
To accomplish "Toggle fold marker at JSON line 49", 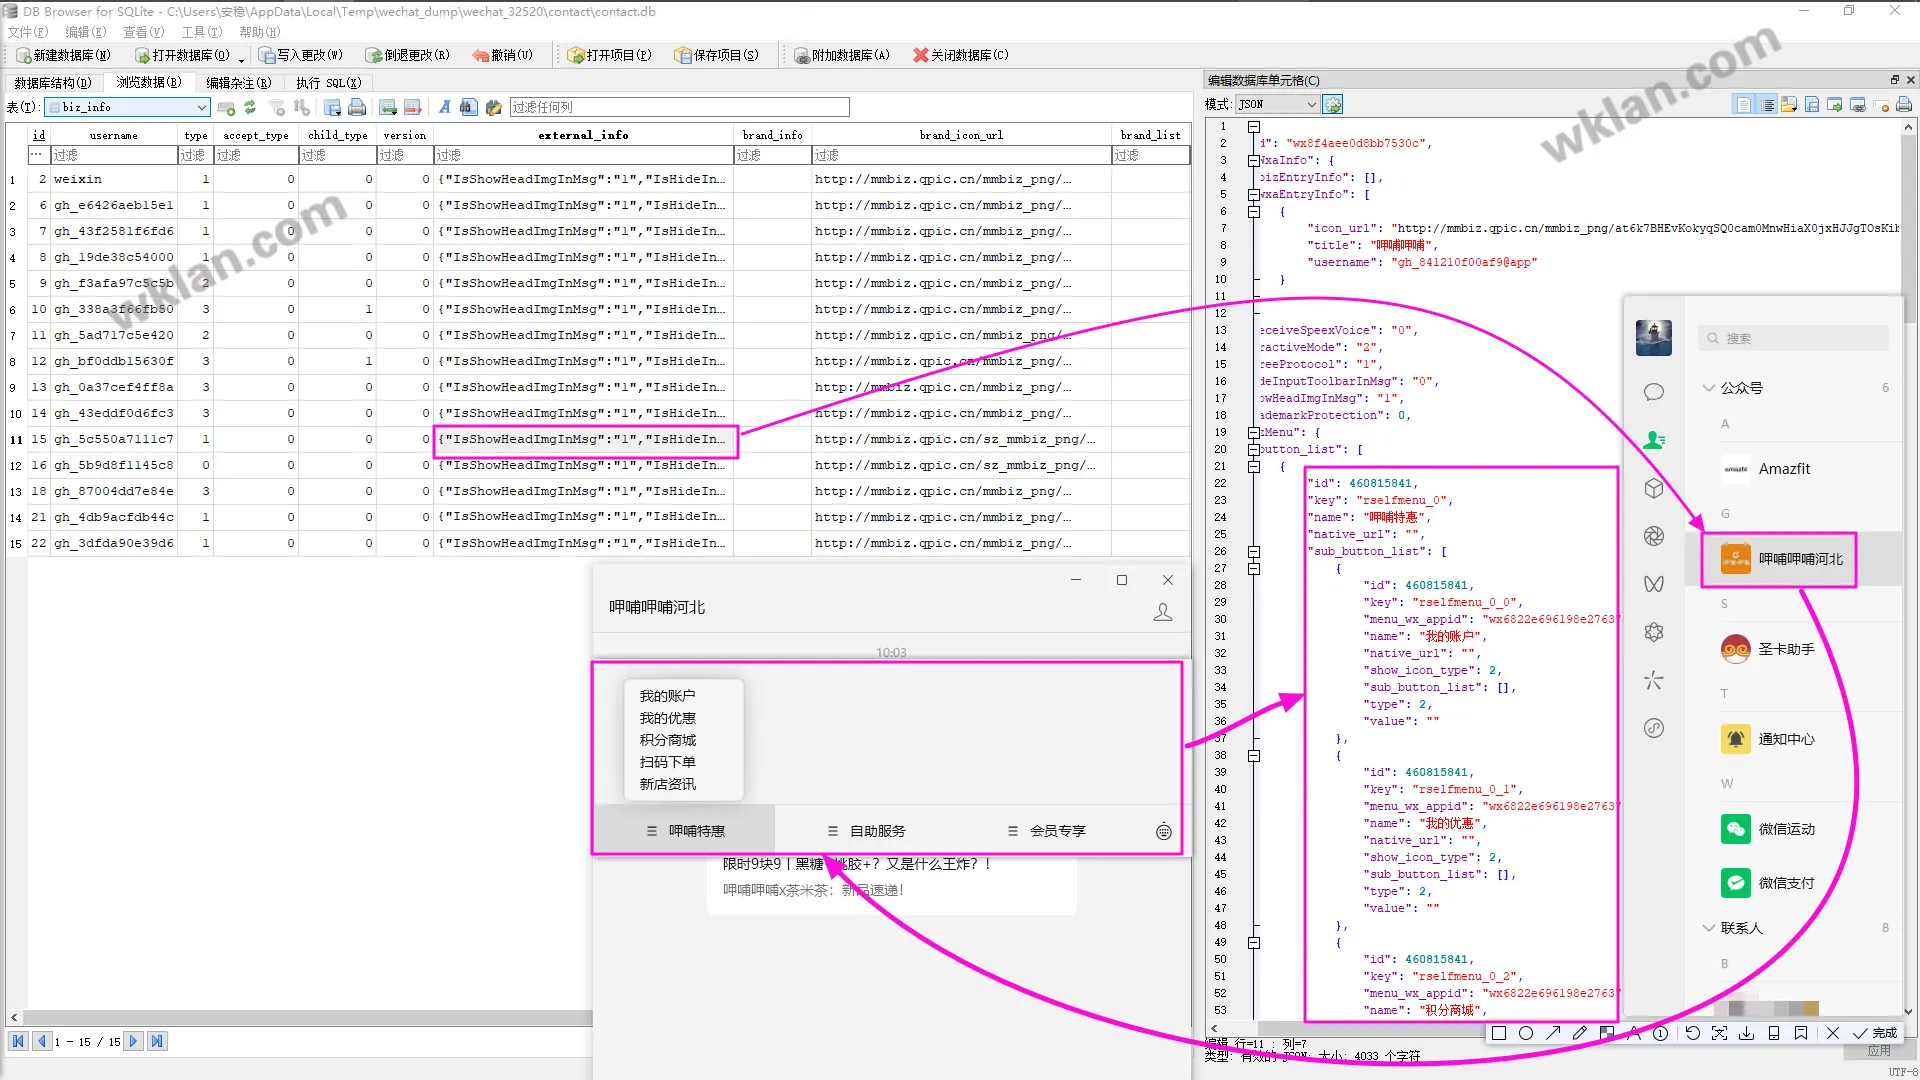I will coord(1254,943).
